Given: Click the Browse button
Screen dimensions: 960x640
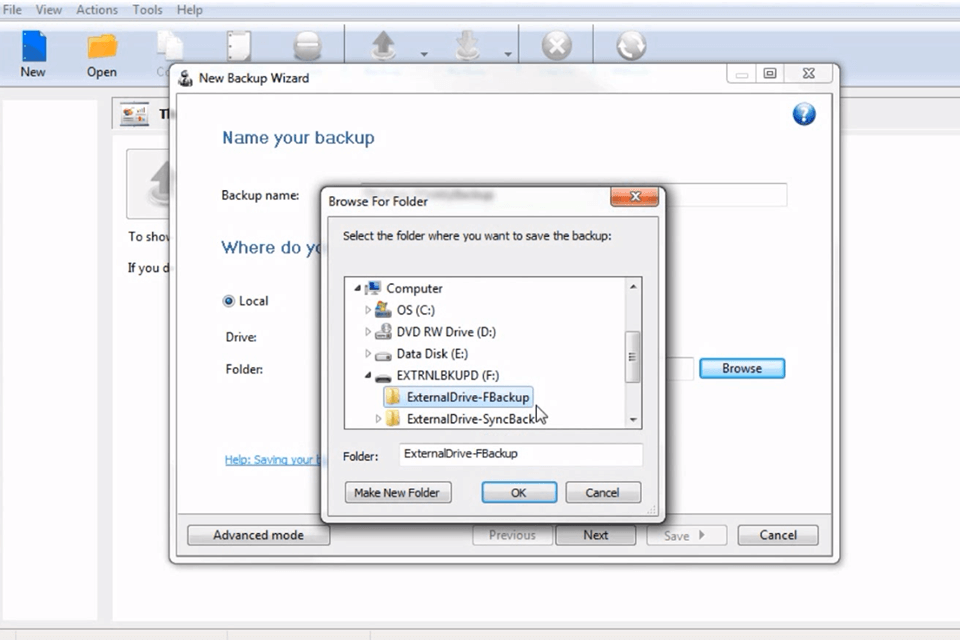Looking at the screenshot, I should [742, 368].
